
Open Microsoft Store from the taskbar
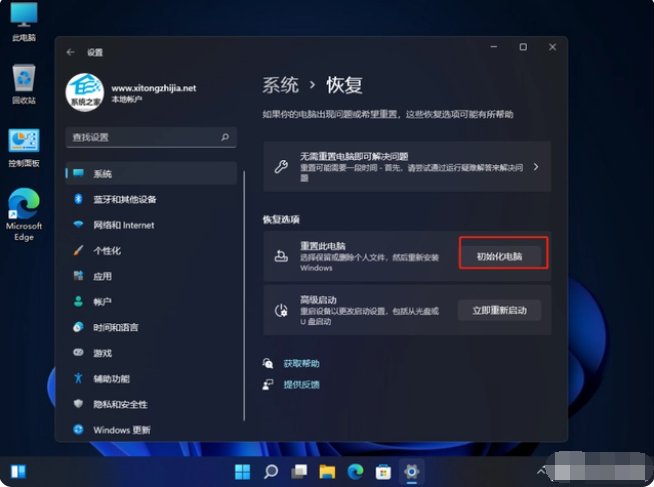(x=383, y=472)
